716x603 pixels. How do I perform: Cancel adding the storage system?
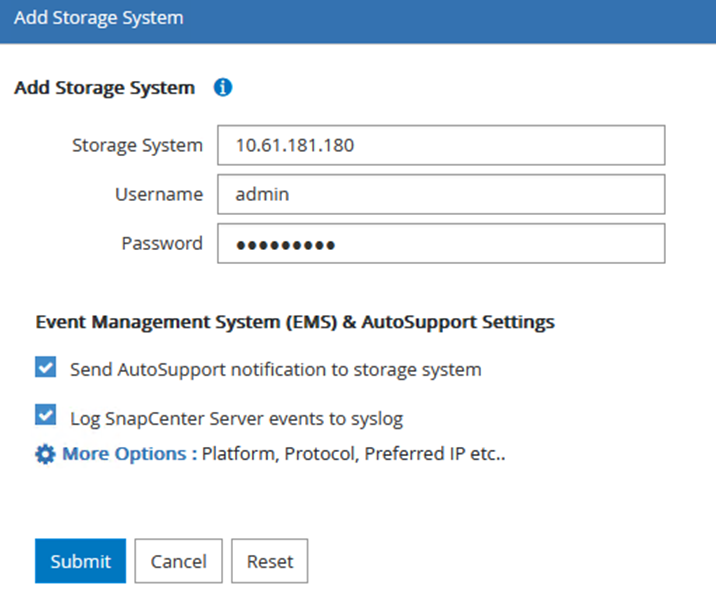click(x=178, y=561)
